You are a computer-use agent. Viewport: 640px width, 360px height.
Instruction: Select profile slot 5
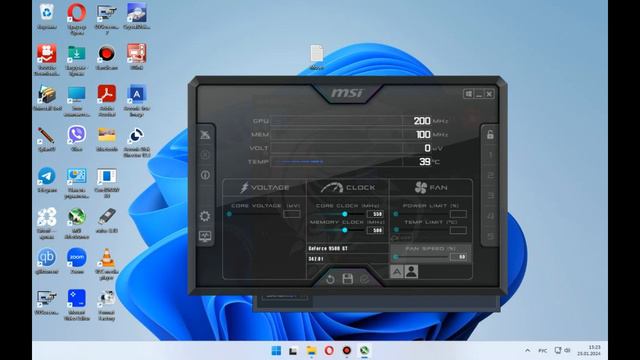[490, 236]
